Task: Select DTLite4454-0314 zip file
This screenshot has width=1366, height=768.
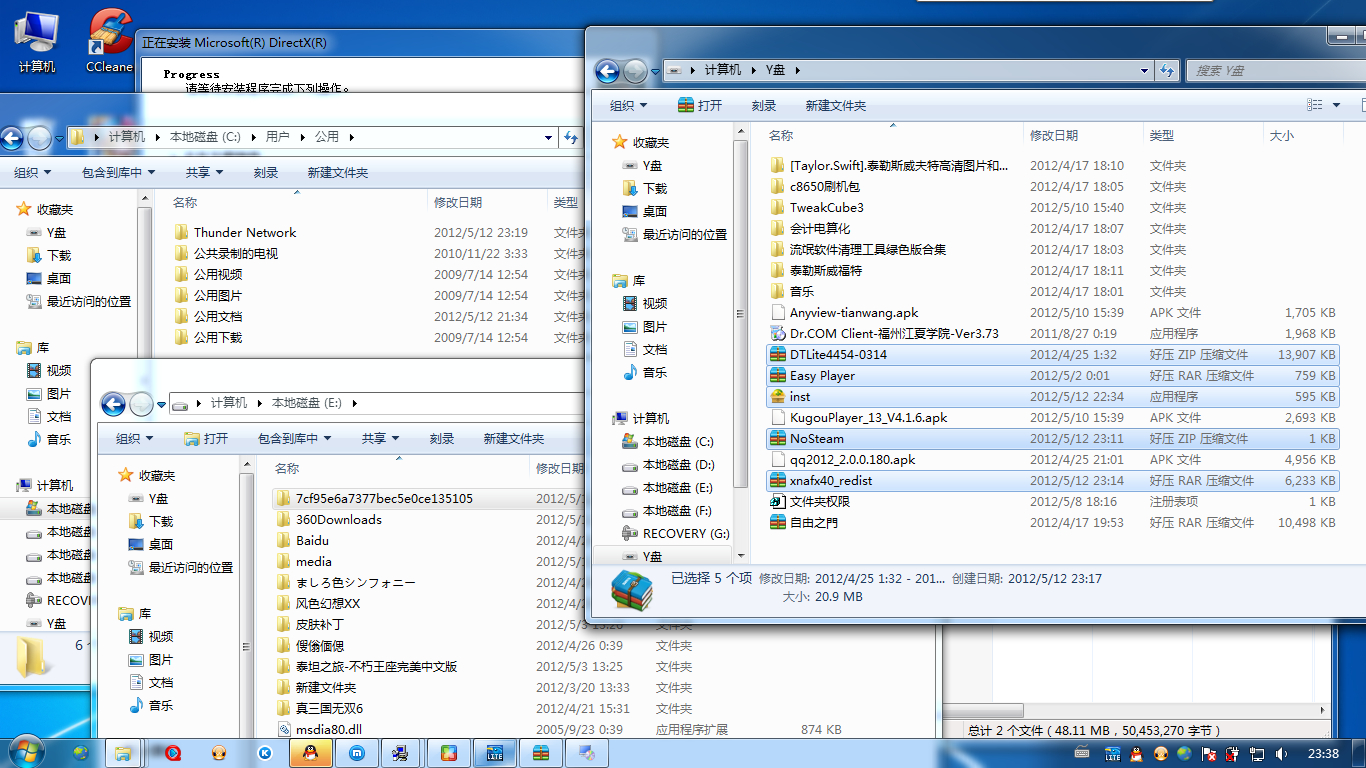Action: coord(1052,354)
